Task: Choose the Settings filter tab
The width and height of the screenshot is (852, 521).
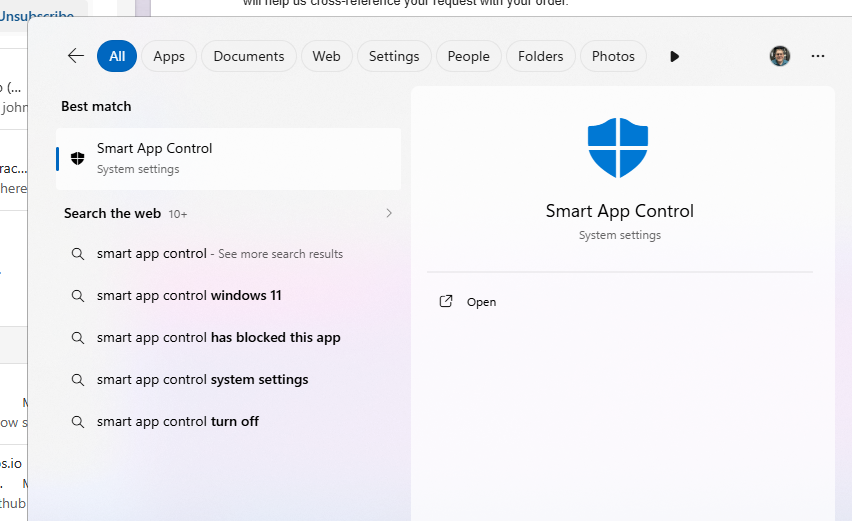Action: pyautogui.click(x=393, y=56)
